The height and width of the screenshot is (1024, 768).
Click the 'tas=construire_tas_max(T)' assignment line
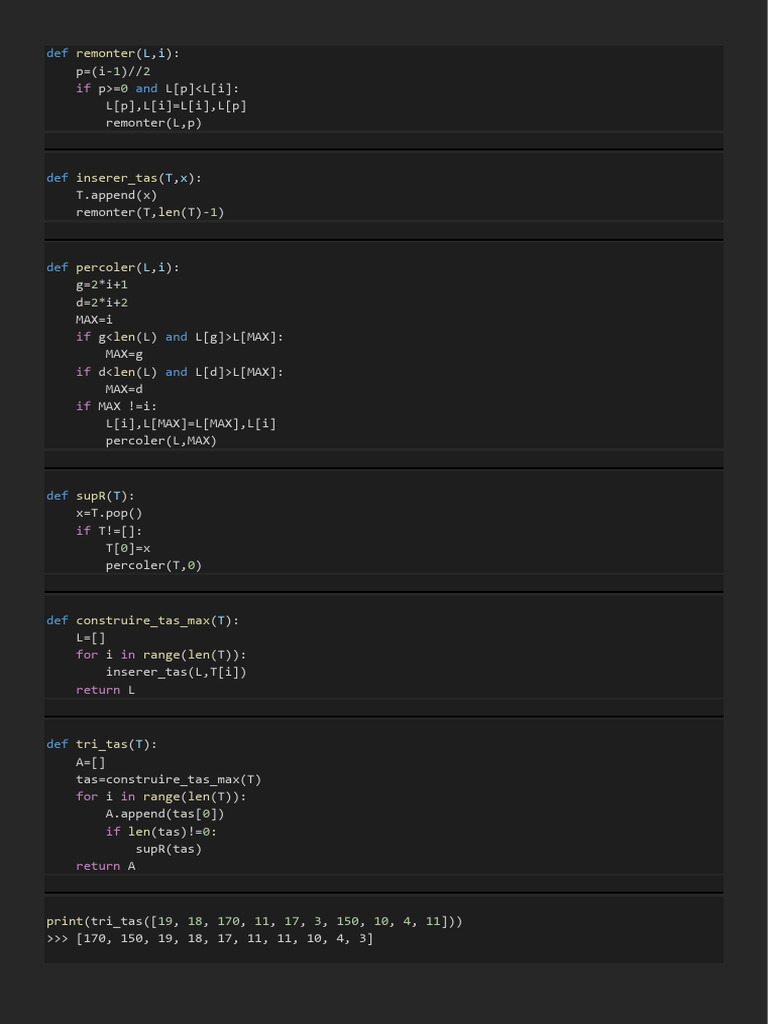[168, 780]
